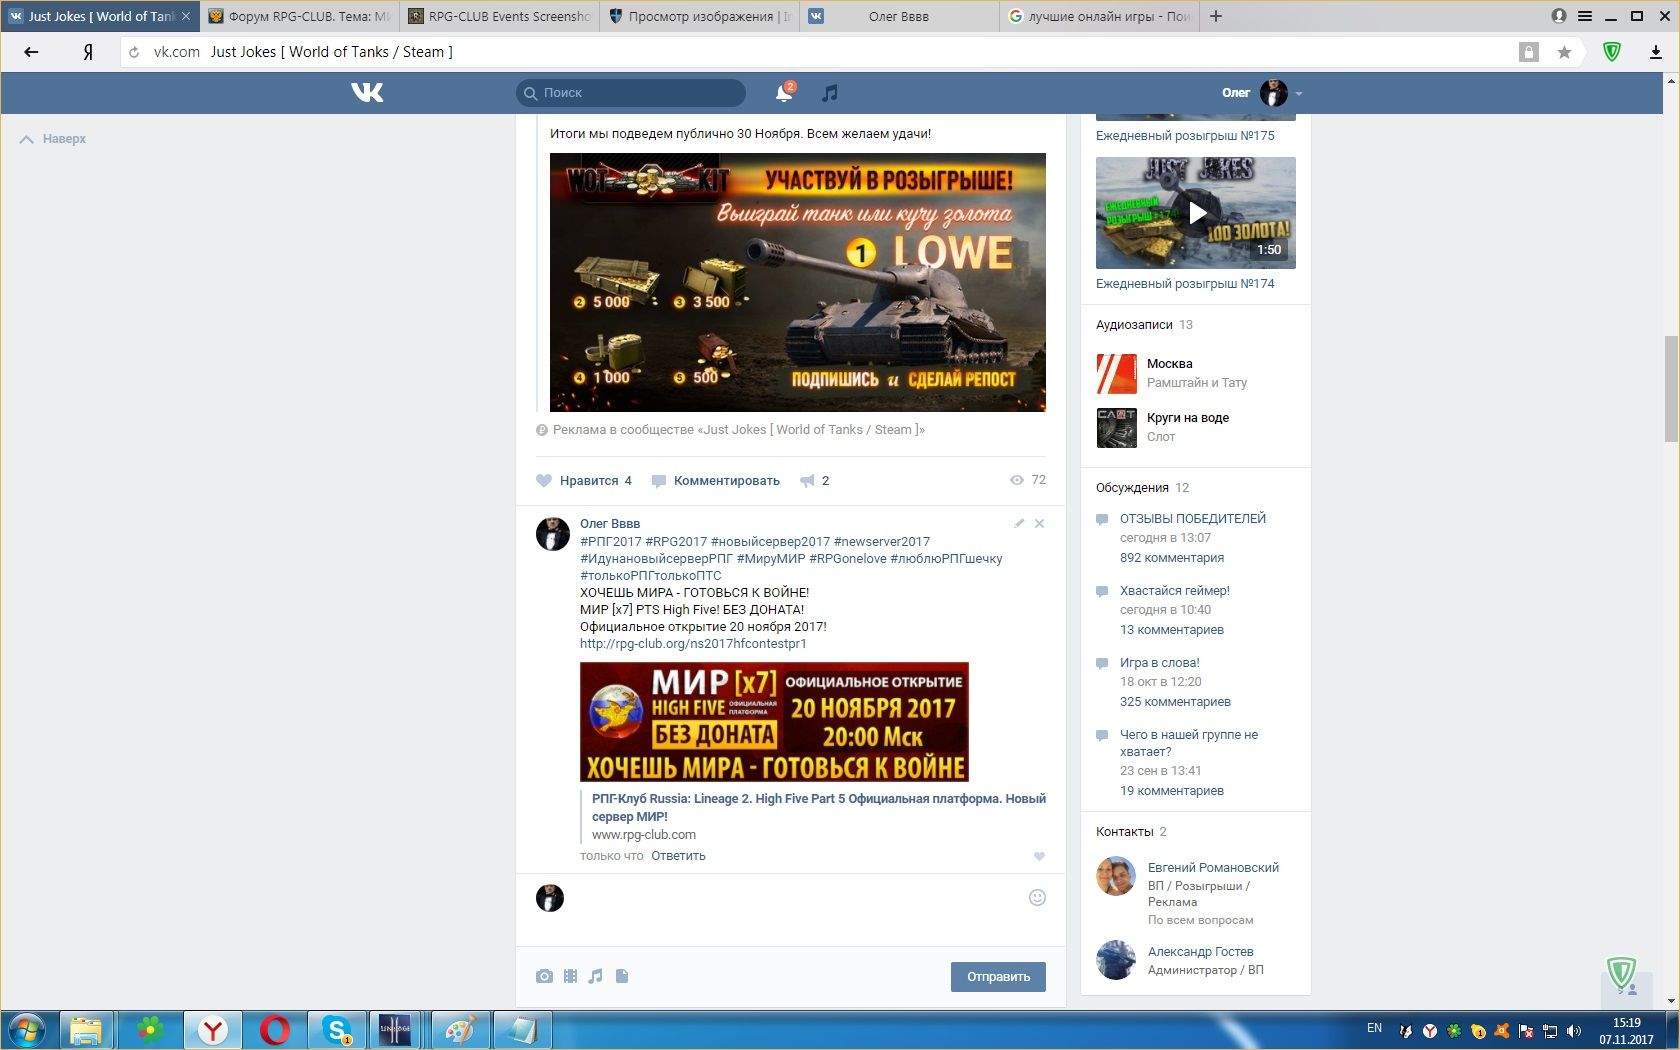1680x1050 pixels.
Task: Switch to RPG-CLUB Events Screenshots tab
Action: pyautogui.click(x=499, y=16)
